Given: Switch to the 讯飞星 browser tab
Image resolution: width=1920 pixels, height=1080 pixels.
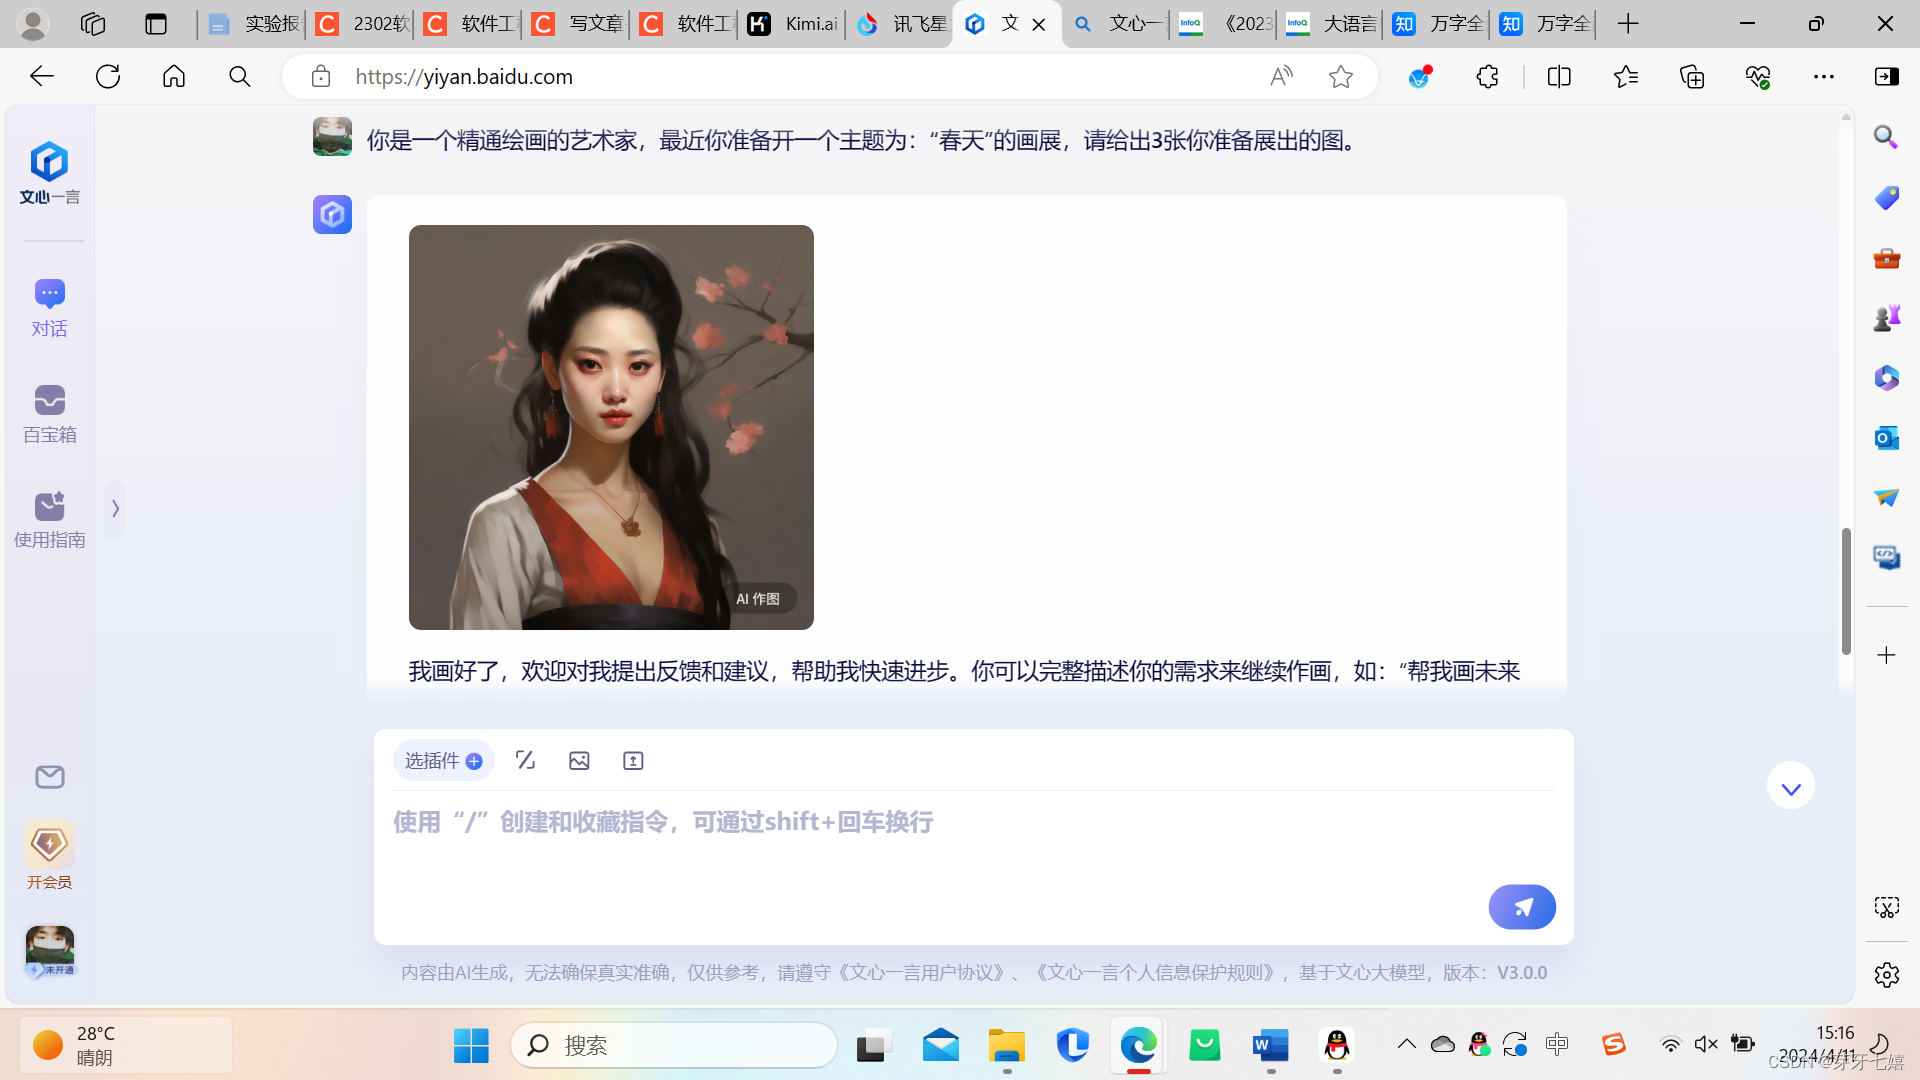Looking at the screenshot, I should pyautogui.click(x=900, y=24).
